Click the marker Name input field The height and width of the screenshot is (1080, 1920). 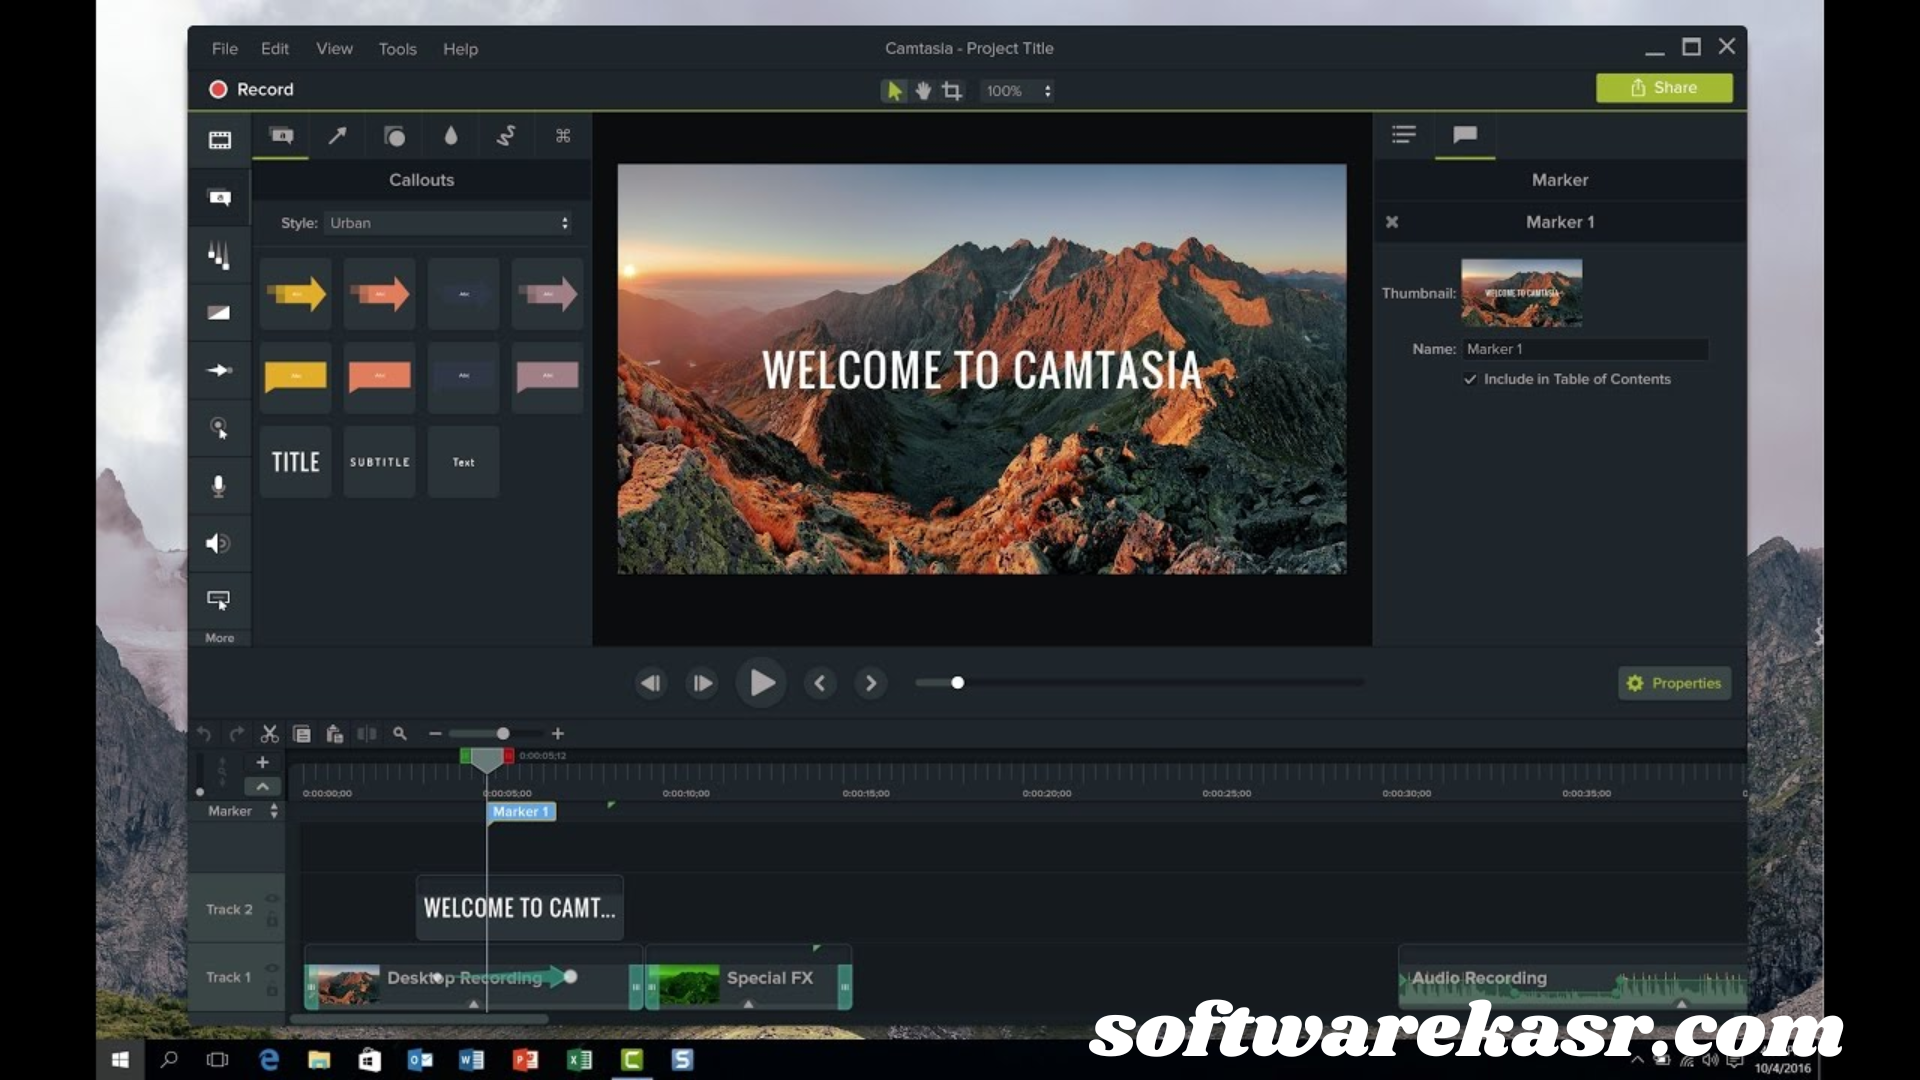point(1585,349)
